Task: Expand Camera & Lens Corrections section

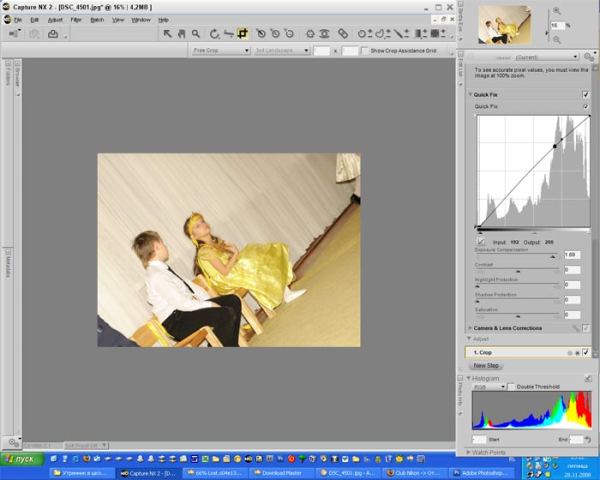Action: pyautogui.click(x=470, y=328)
